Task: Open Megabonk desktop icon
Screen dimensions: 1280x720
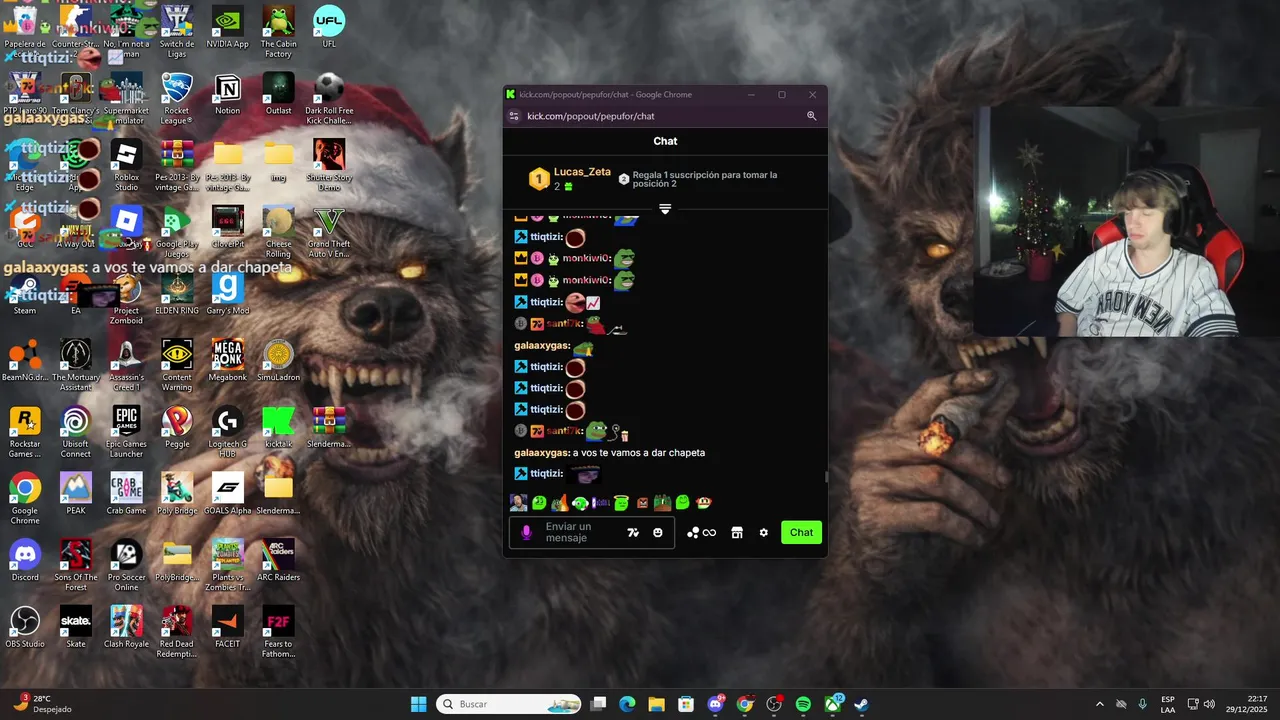Action: [228, 361]
